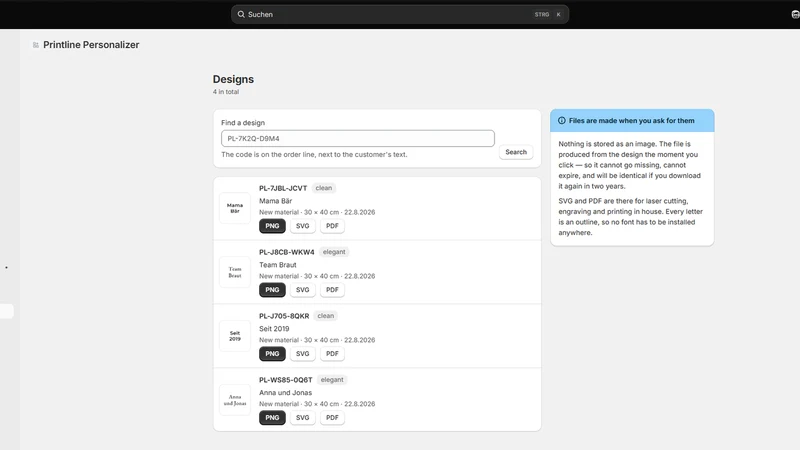Focus the Suchen search bar
The image size is (800, 450).
pos(400,14)
